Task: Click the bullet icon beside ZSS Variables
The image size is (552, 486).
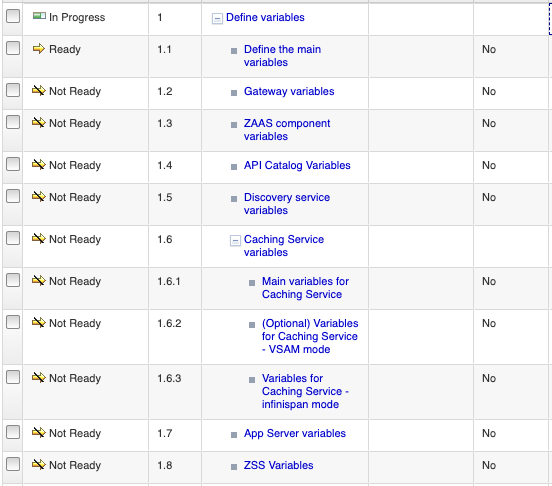Action: [234, 467]
